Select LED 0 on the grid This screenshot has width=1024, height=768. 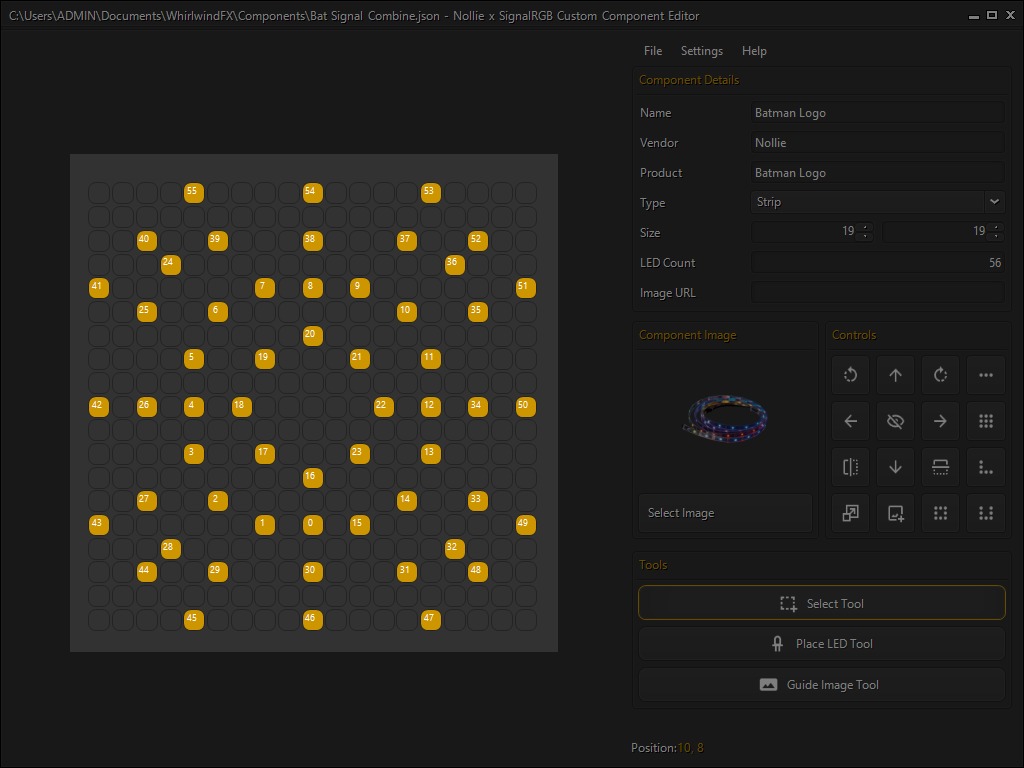tap(312, 524)
